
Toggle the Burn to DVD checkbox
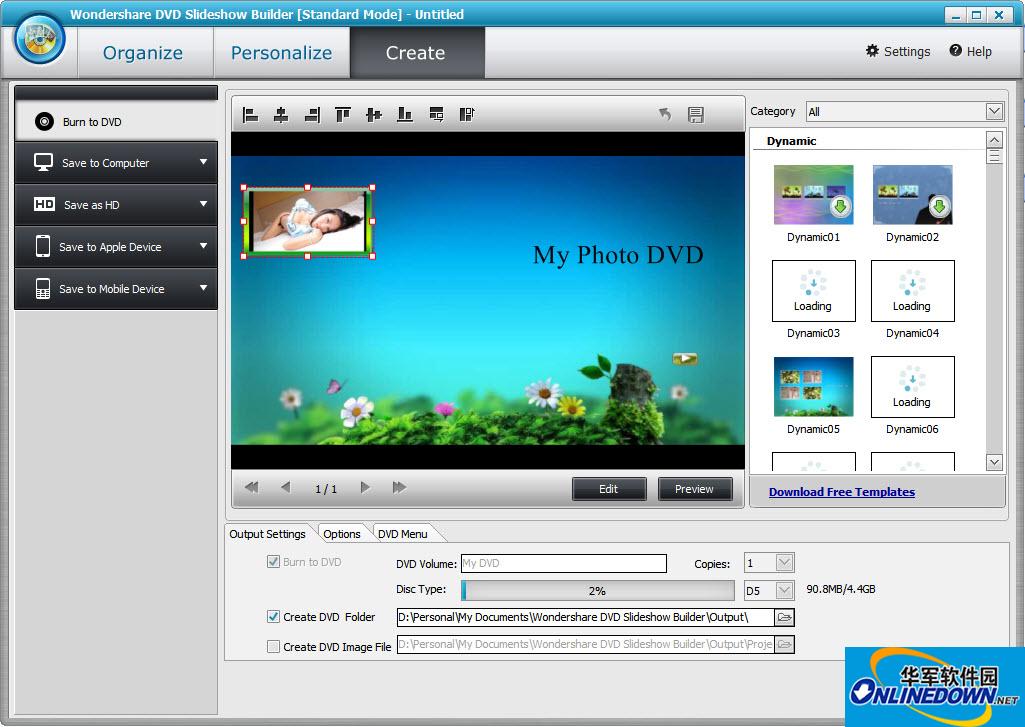coord(274,562)
